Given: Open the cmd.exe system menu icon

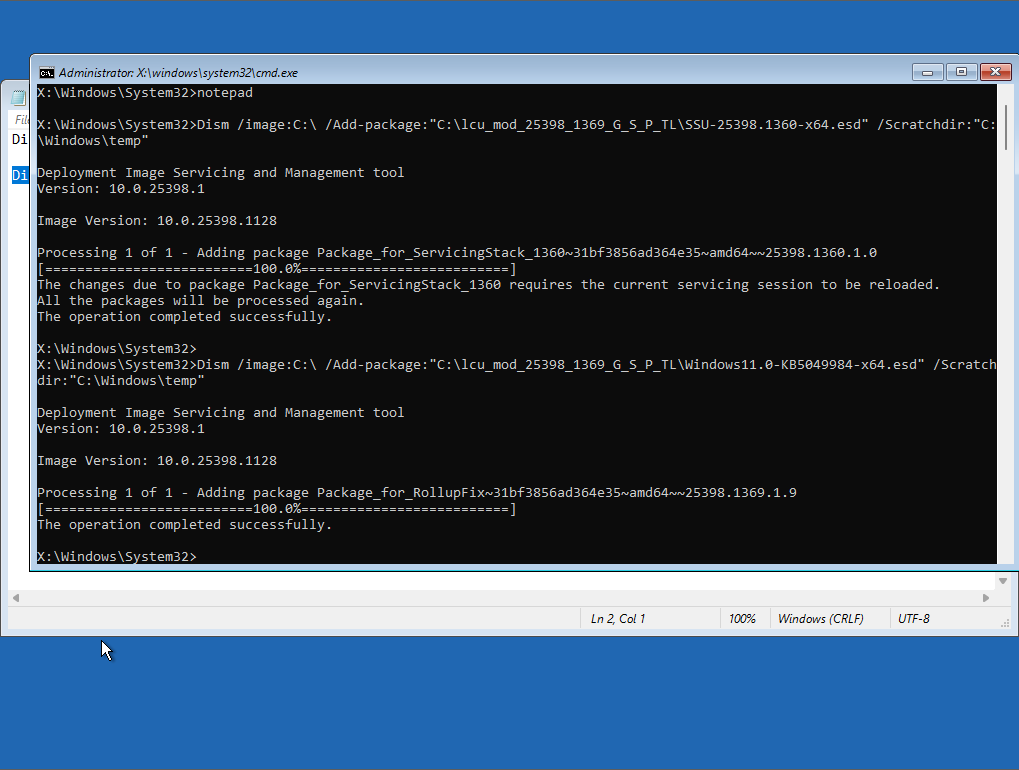Looking at the screenshot, I should point(46,73).
